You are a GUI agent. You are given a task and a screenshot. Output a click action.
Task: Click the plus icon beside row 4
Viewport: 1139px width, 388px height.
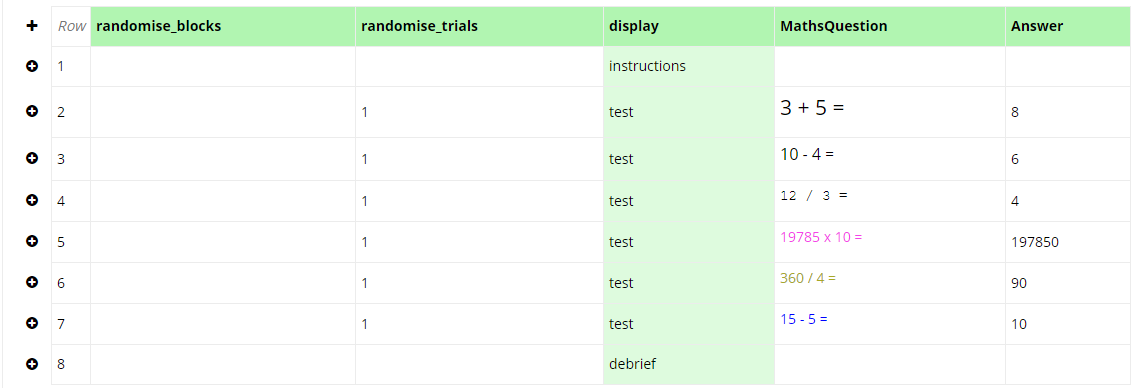32,201
